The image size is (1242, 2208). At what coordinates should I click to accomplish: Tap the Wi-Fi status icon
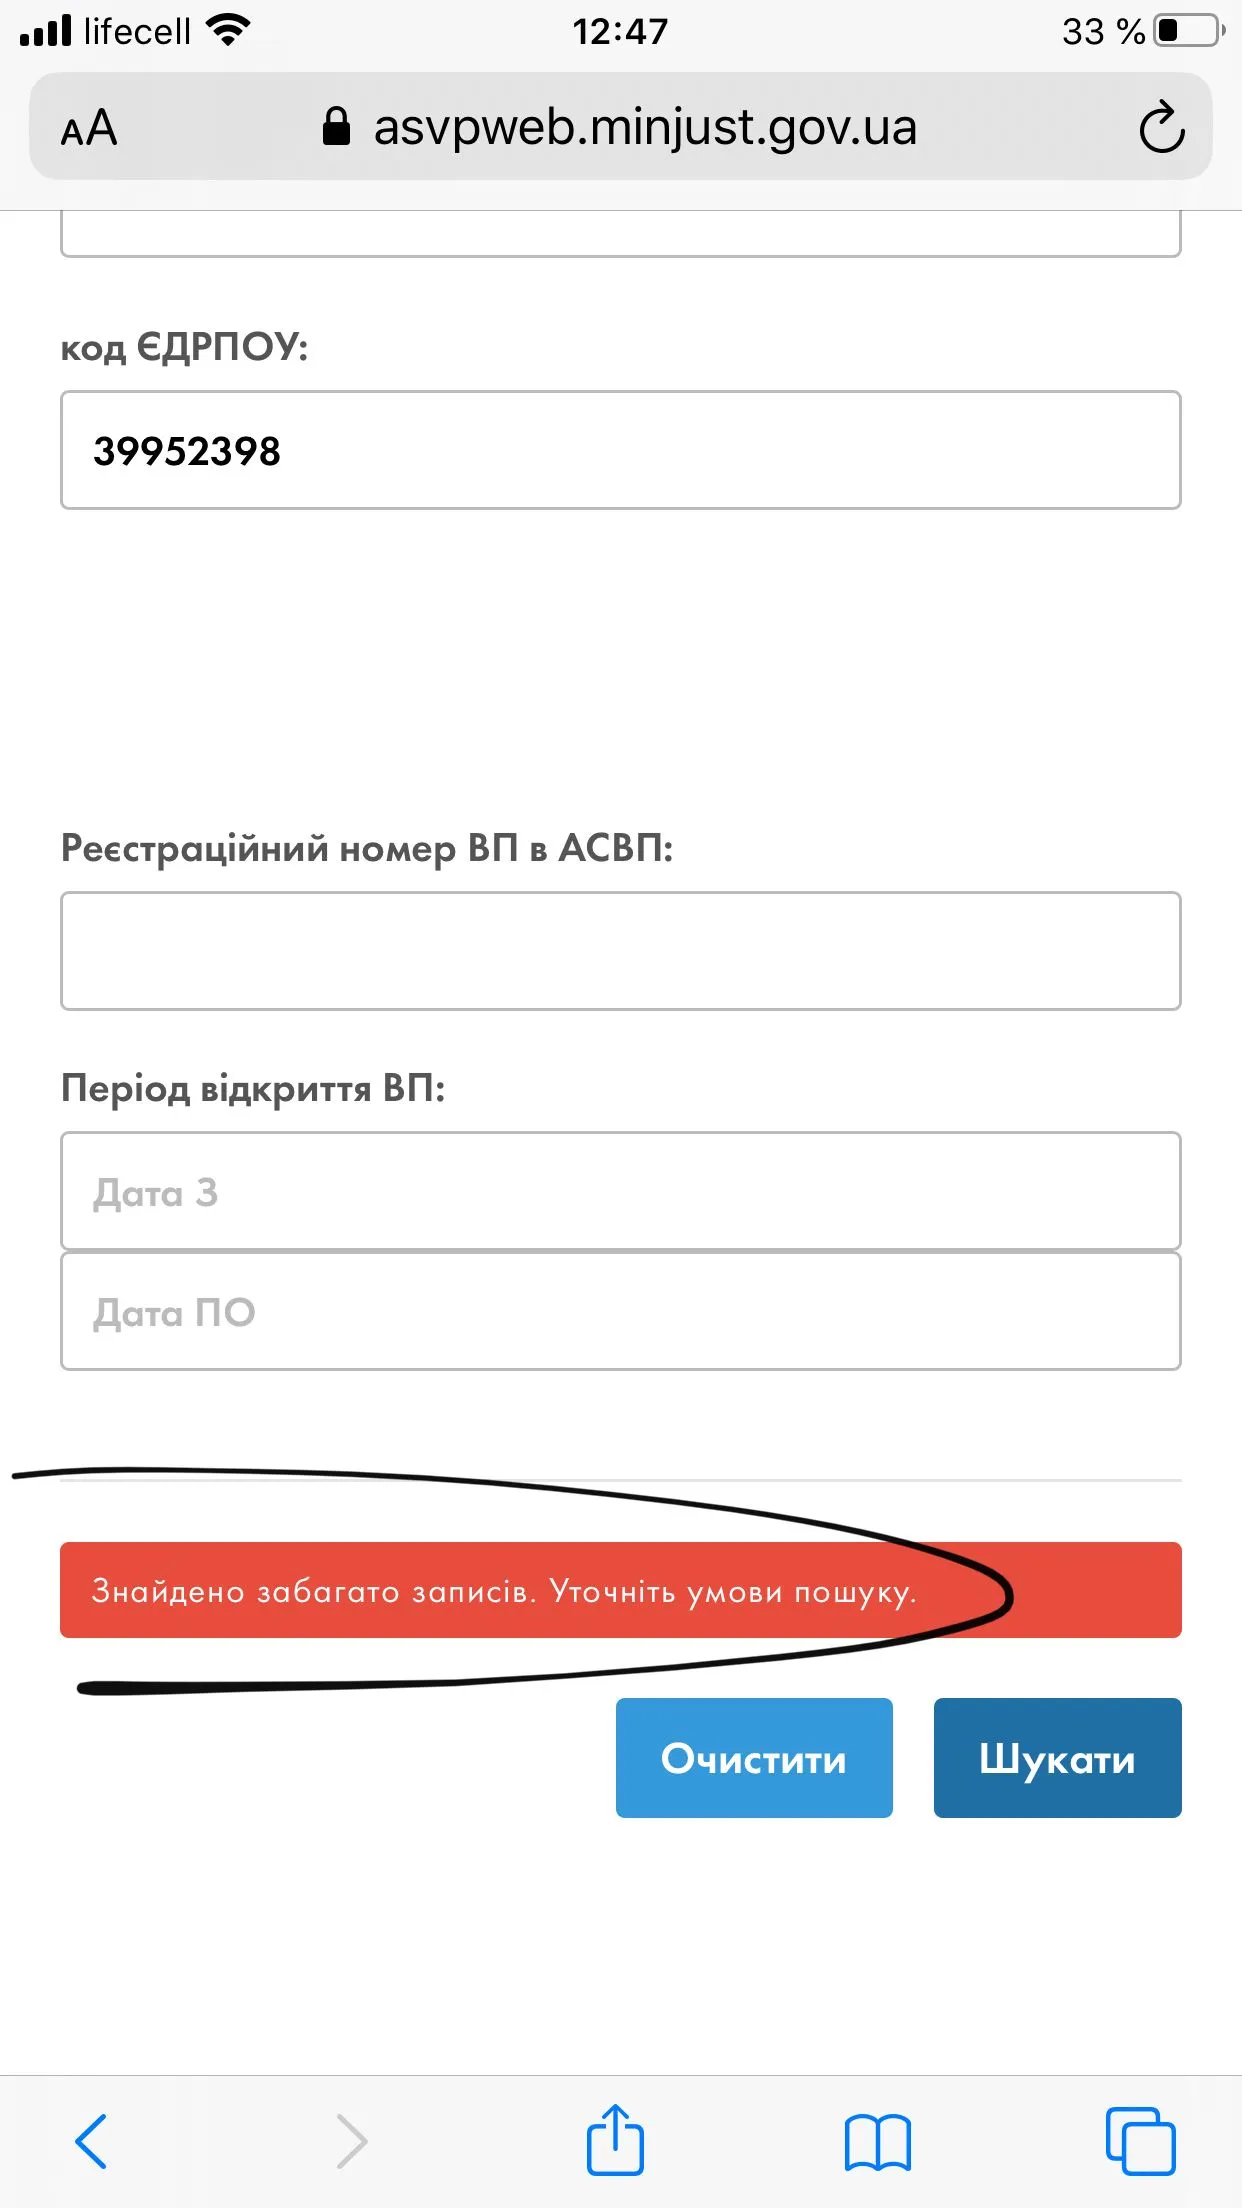click(x=228, y=31)
